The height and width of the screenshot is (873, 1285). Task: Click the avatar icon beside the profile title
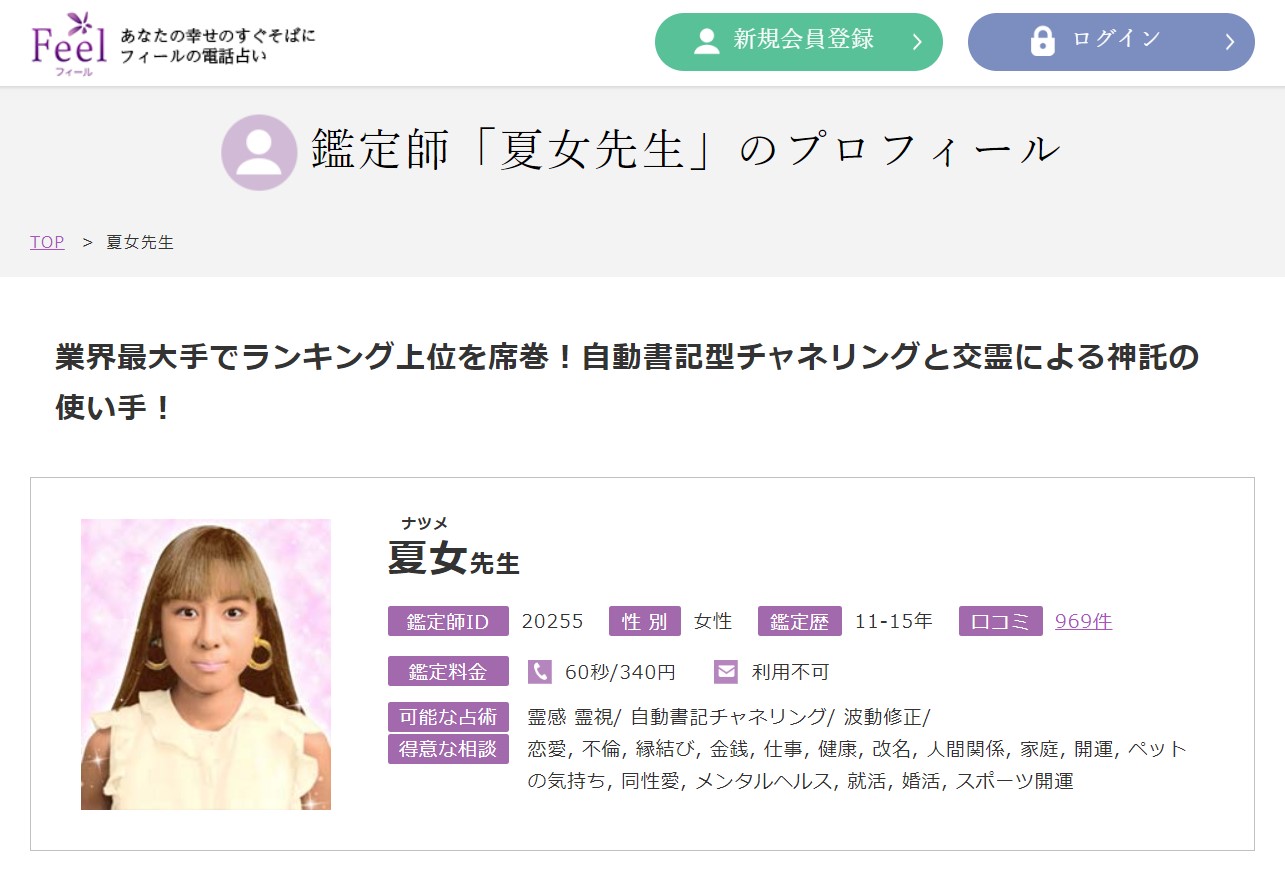(x=259, y=153)
